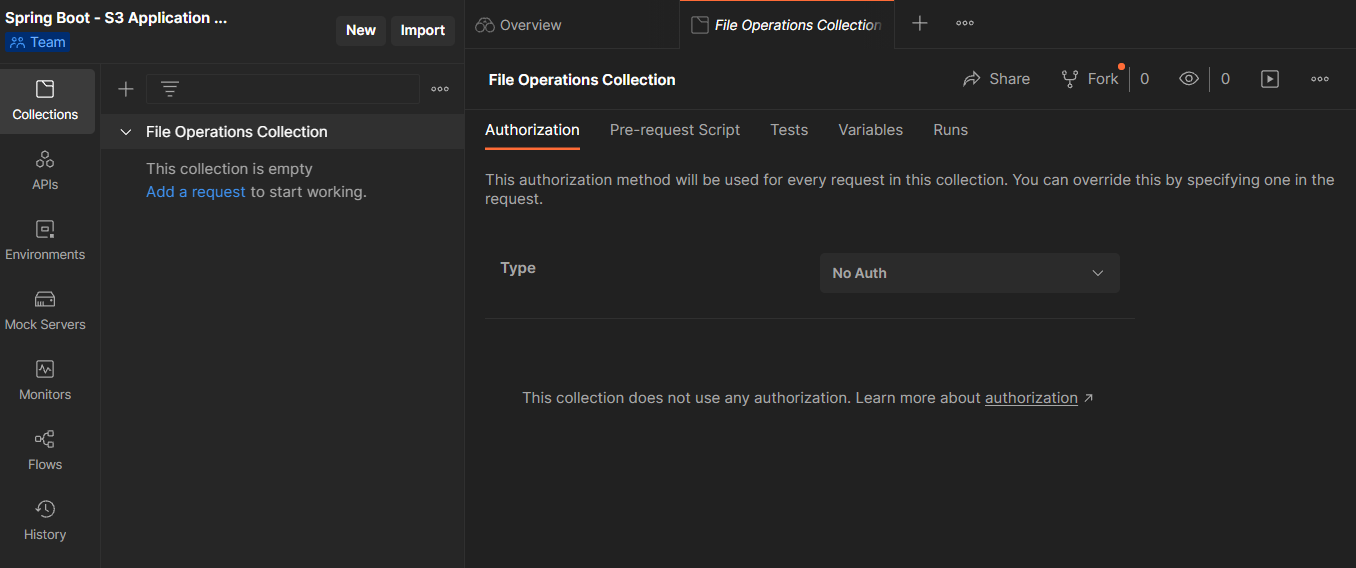
Task: Click the fork count number
Action: tap(1145, 79)
